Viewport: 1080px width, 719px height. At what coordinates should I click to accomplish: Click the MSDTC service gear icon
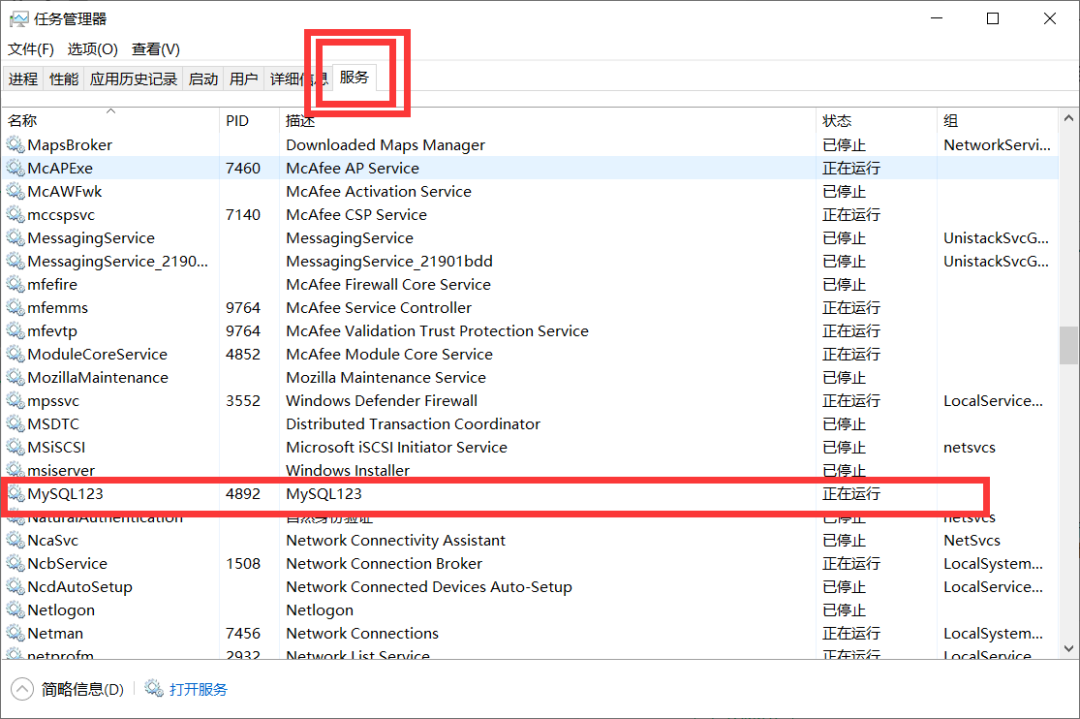click(16, 424)
